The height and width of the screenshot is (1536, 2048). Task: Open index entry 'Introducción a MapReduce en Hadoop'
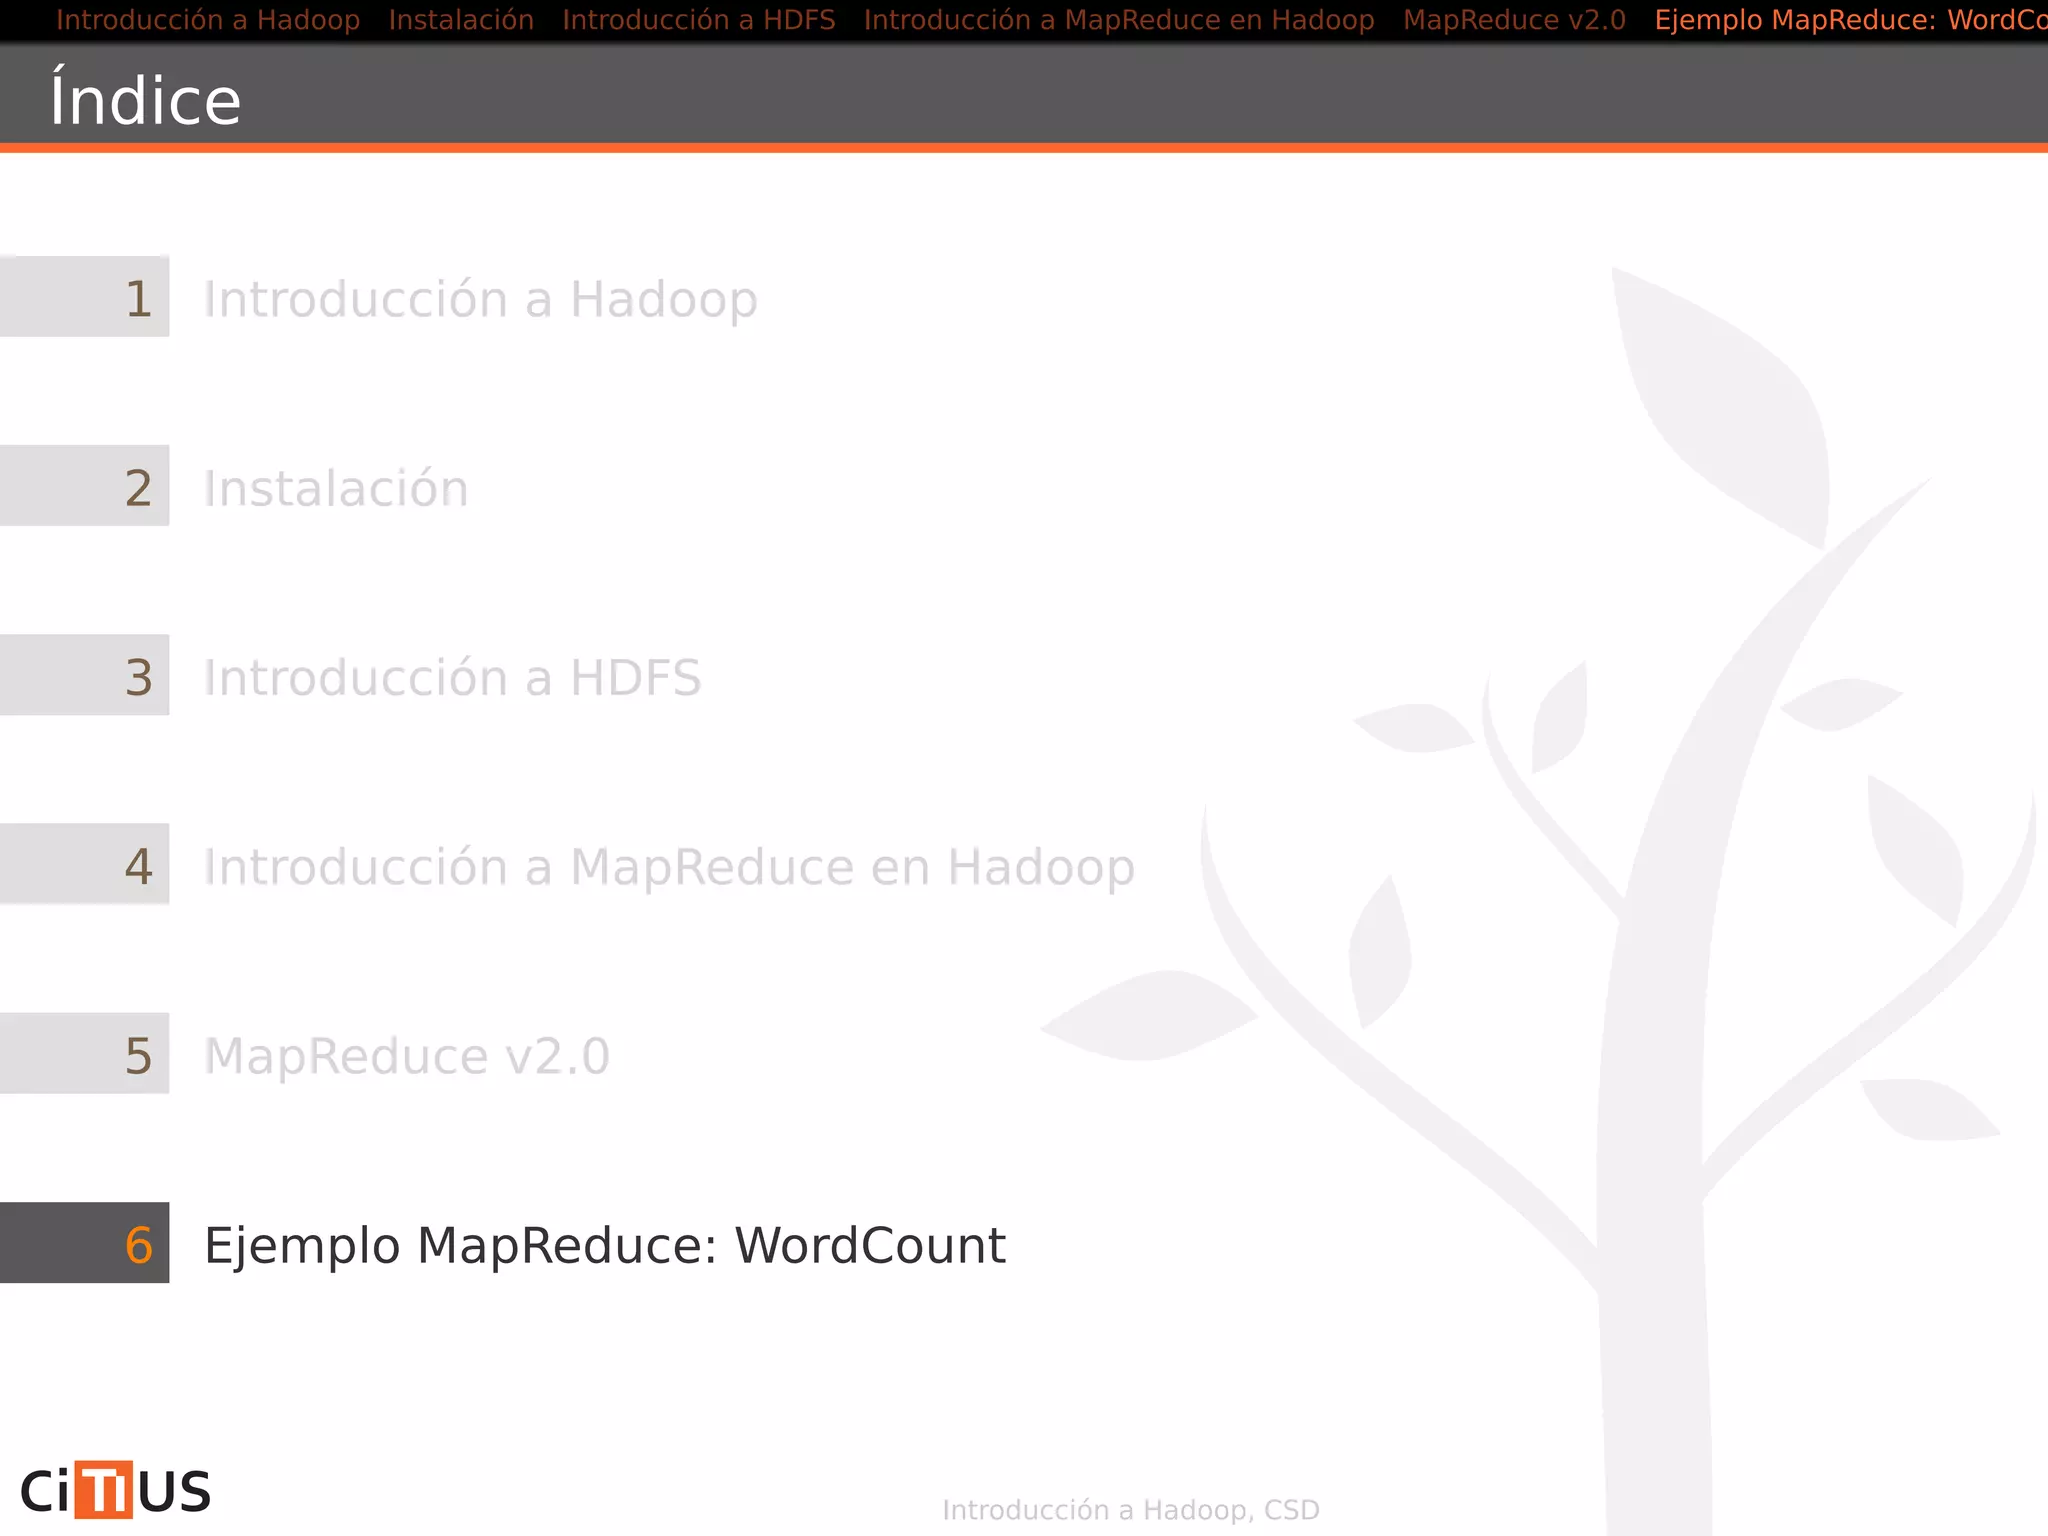(670, 866)
